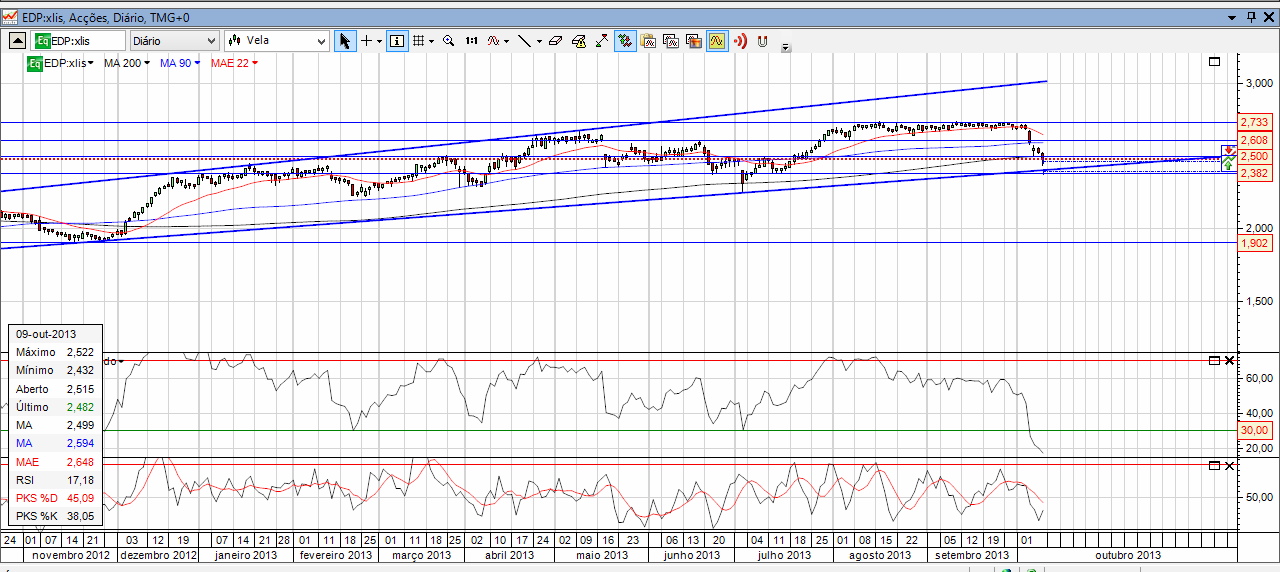
Task: Toggle the magnet snap icon
Action: tap(762, 41)
